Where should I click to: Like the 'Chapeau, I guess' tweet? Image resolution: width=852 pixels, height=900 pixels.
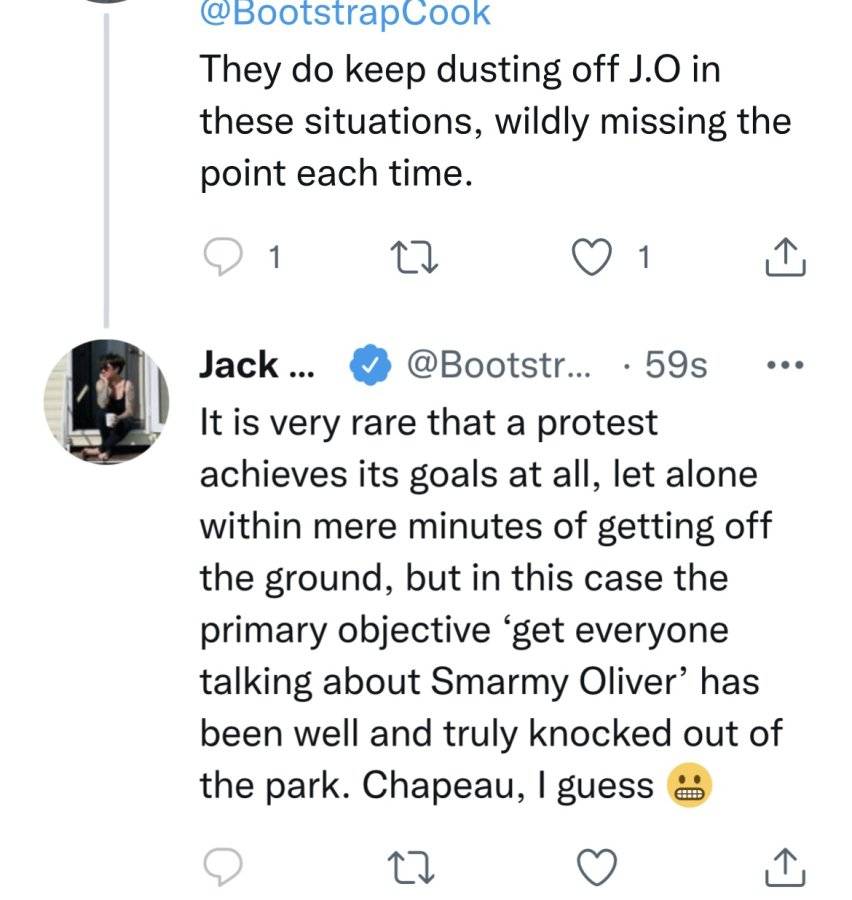click(x=597, y=867)
